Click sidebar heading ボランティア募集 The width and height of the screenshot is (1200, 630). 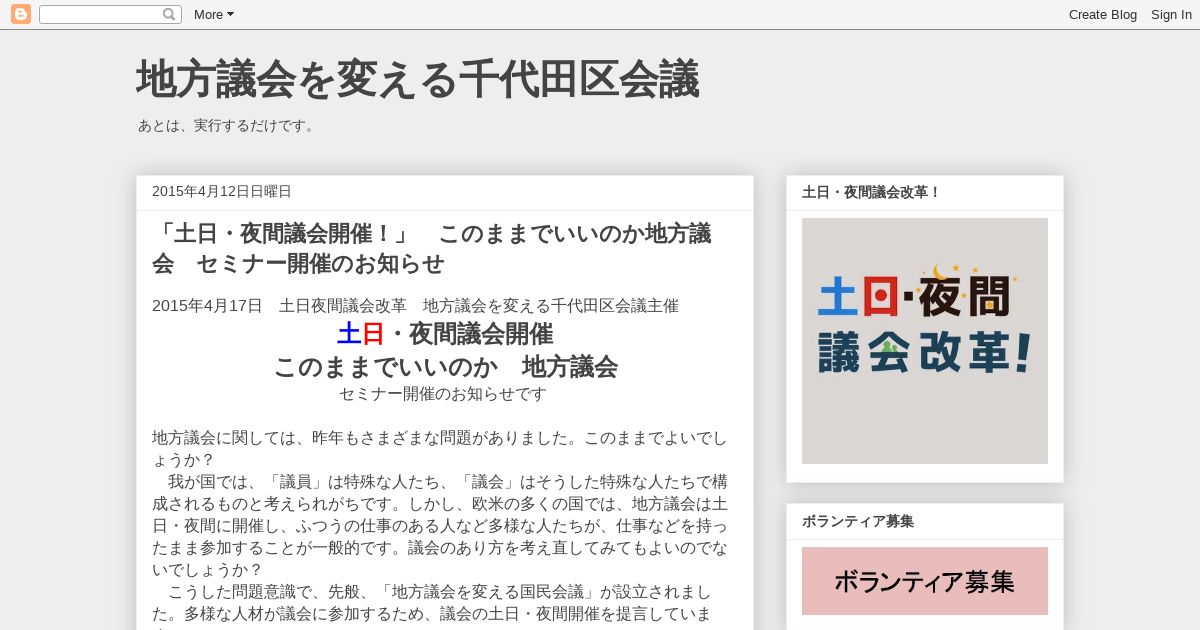(x=858, y=521)
